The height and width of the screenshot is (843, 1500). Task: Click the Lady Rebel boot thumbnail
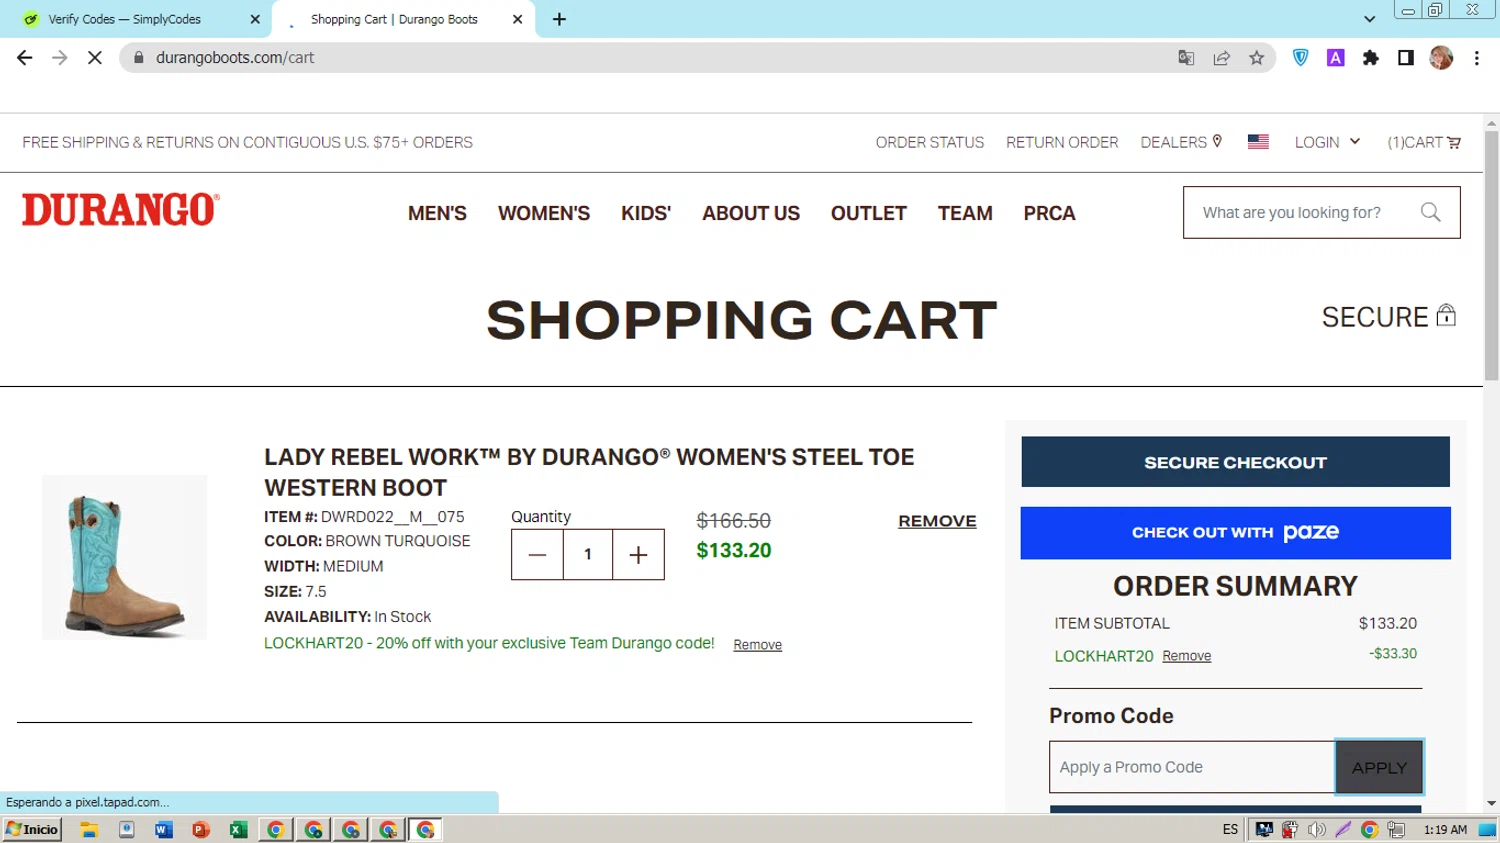pyautogui.click(x=124, y=557)
